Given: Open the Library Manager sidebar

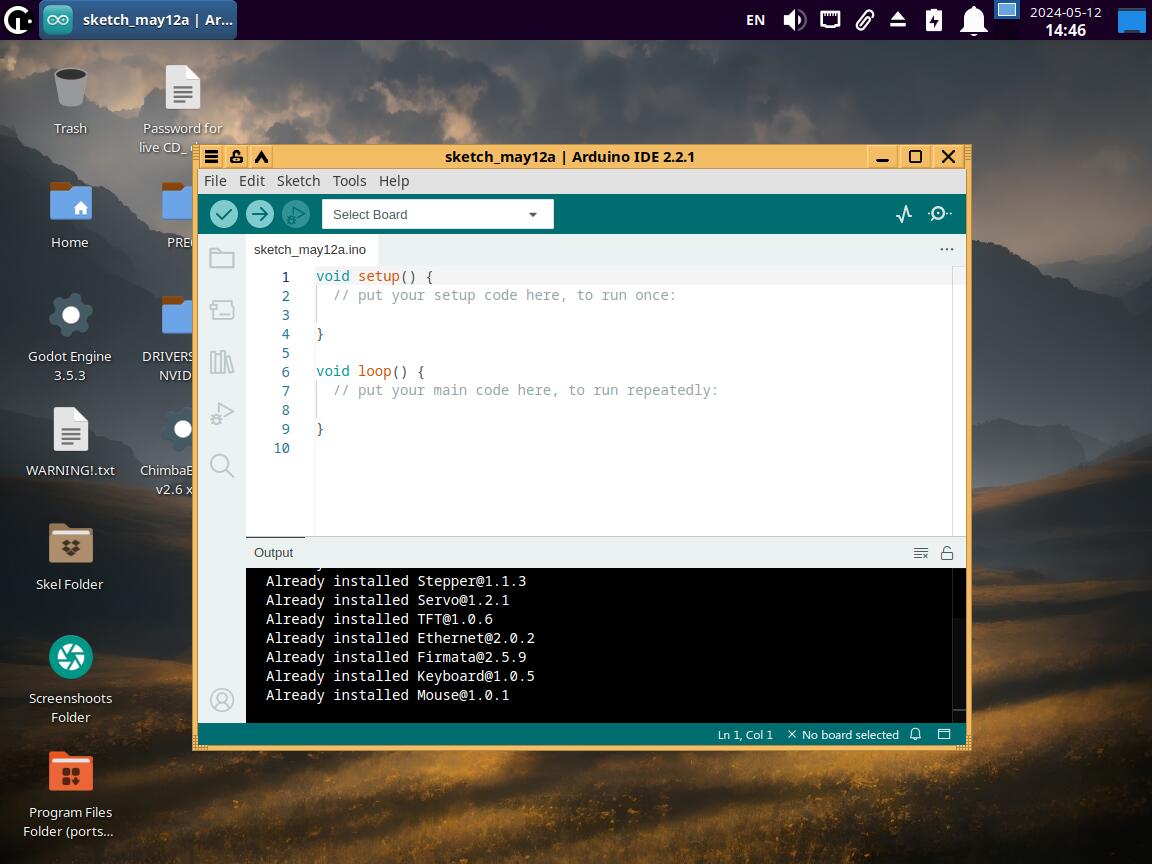Looking at the screenshot, I should click(222, 362).
